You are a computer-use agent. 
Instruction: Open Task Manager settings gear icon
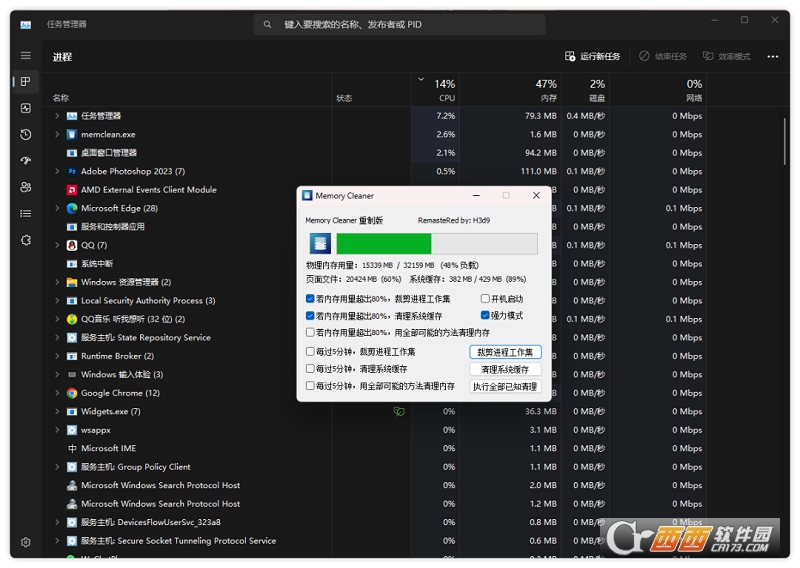(x=26, y=542)
